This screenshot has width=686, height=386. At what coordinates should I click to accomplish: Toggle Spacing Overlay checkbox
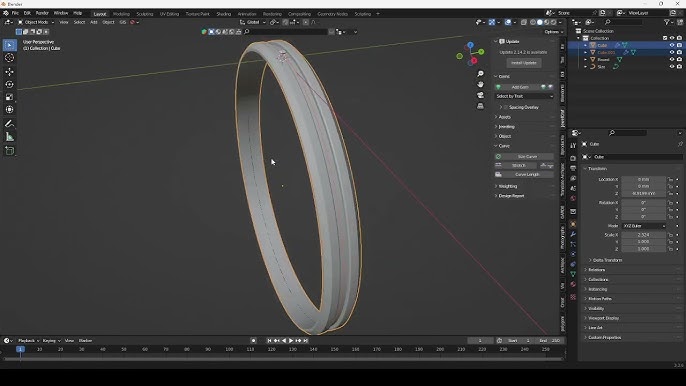click(506, 107)
